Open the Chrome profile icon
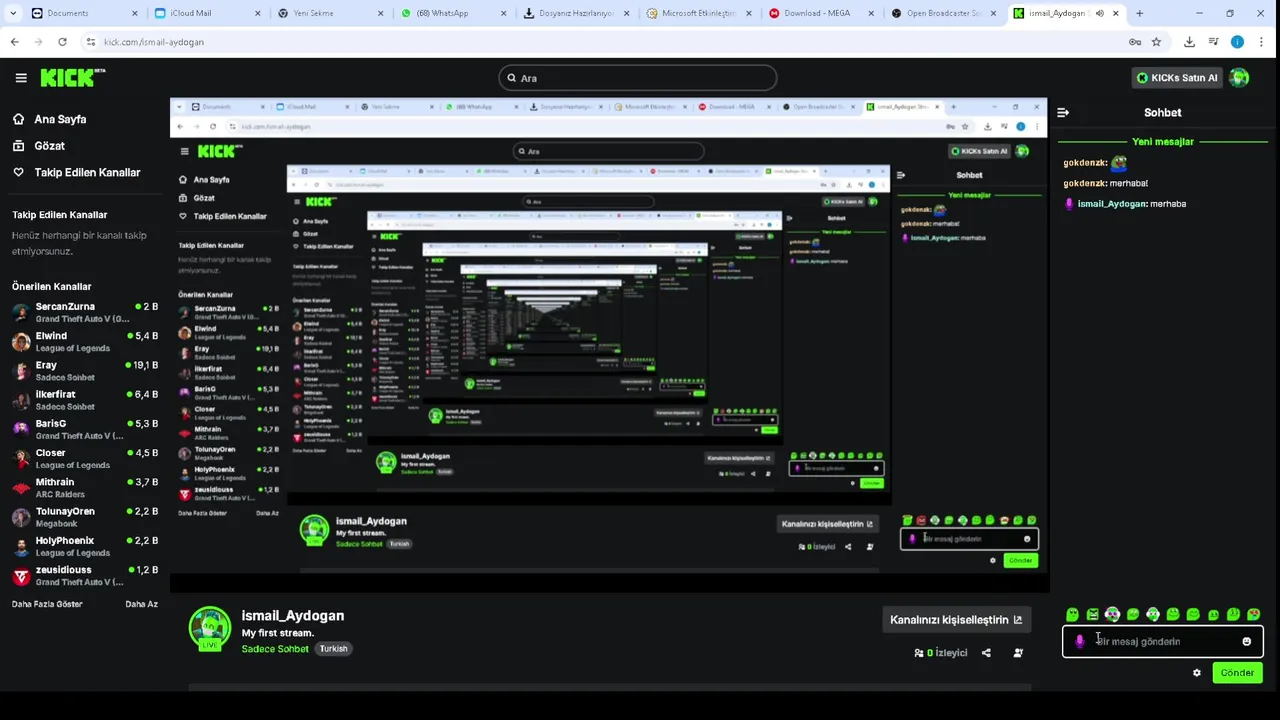Image resolution: width=1280 pixels, height=720 pixels. click(x=1237, y=42)
